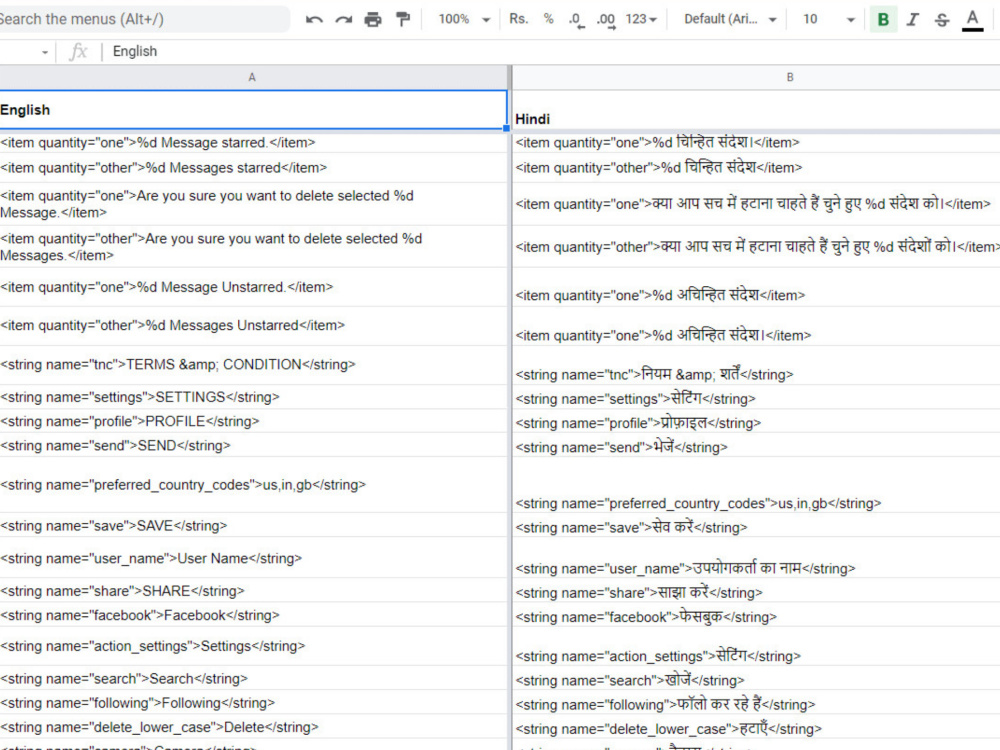The width and height of the screenshot is (1000, 750).
Task: Select English cell name="action_settings" Settings
Action: point(253,646)
